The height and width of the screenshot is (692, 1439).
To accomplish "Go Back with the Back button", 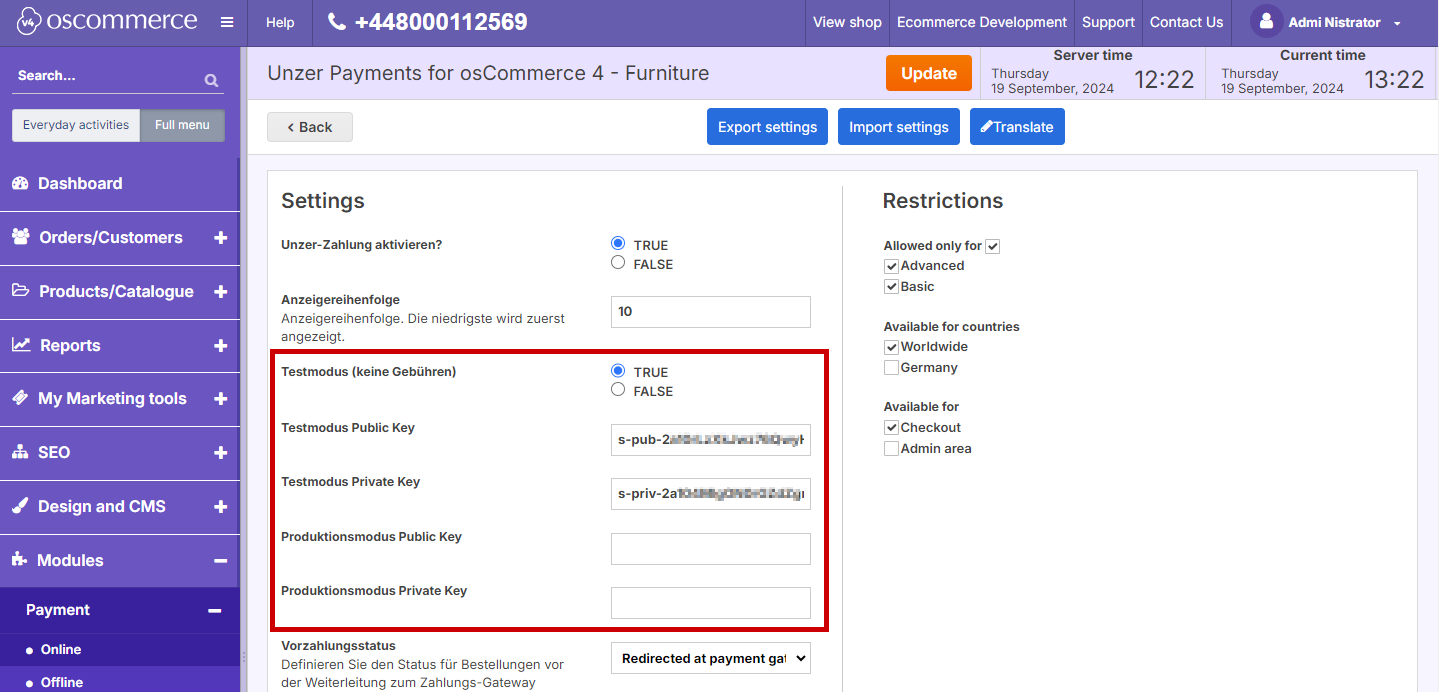I will pyautogui.click(x=310, y=127).
